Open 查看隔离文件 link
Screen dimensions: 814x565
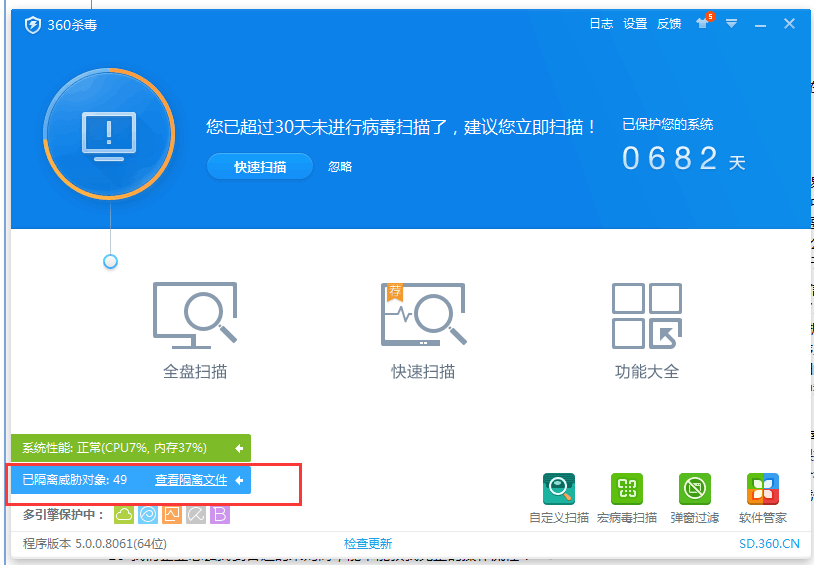click(x=191, y=480)
